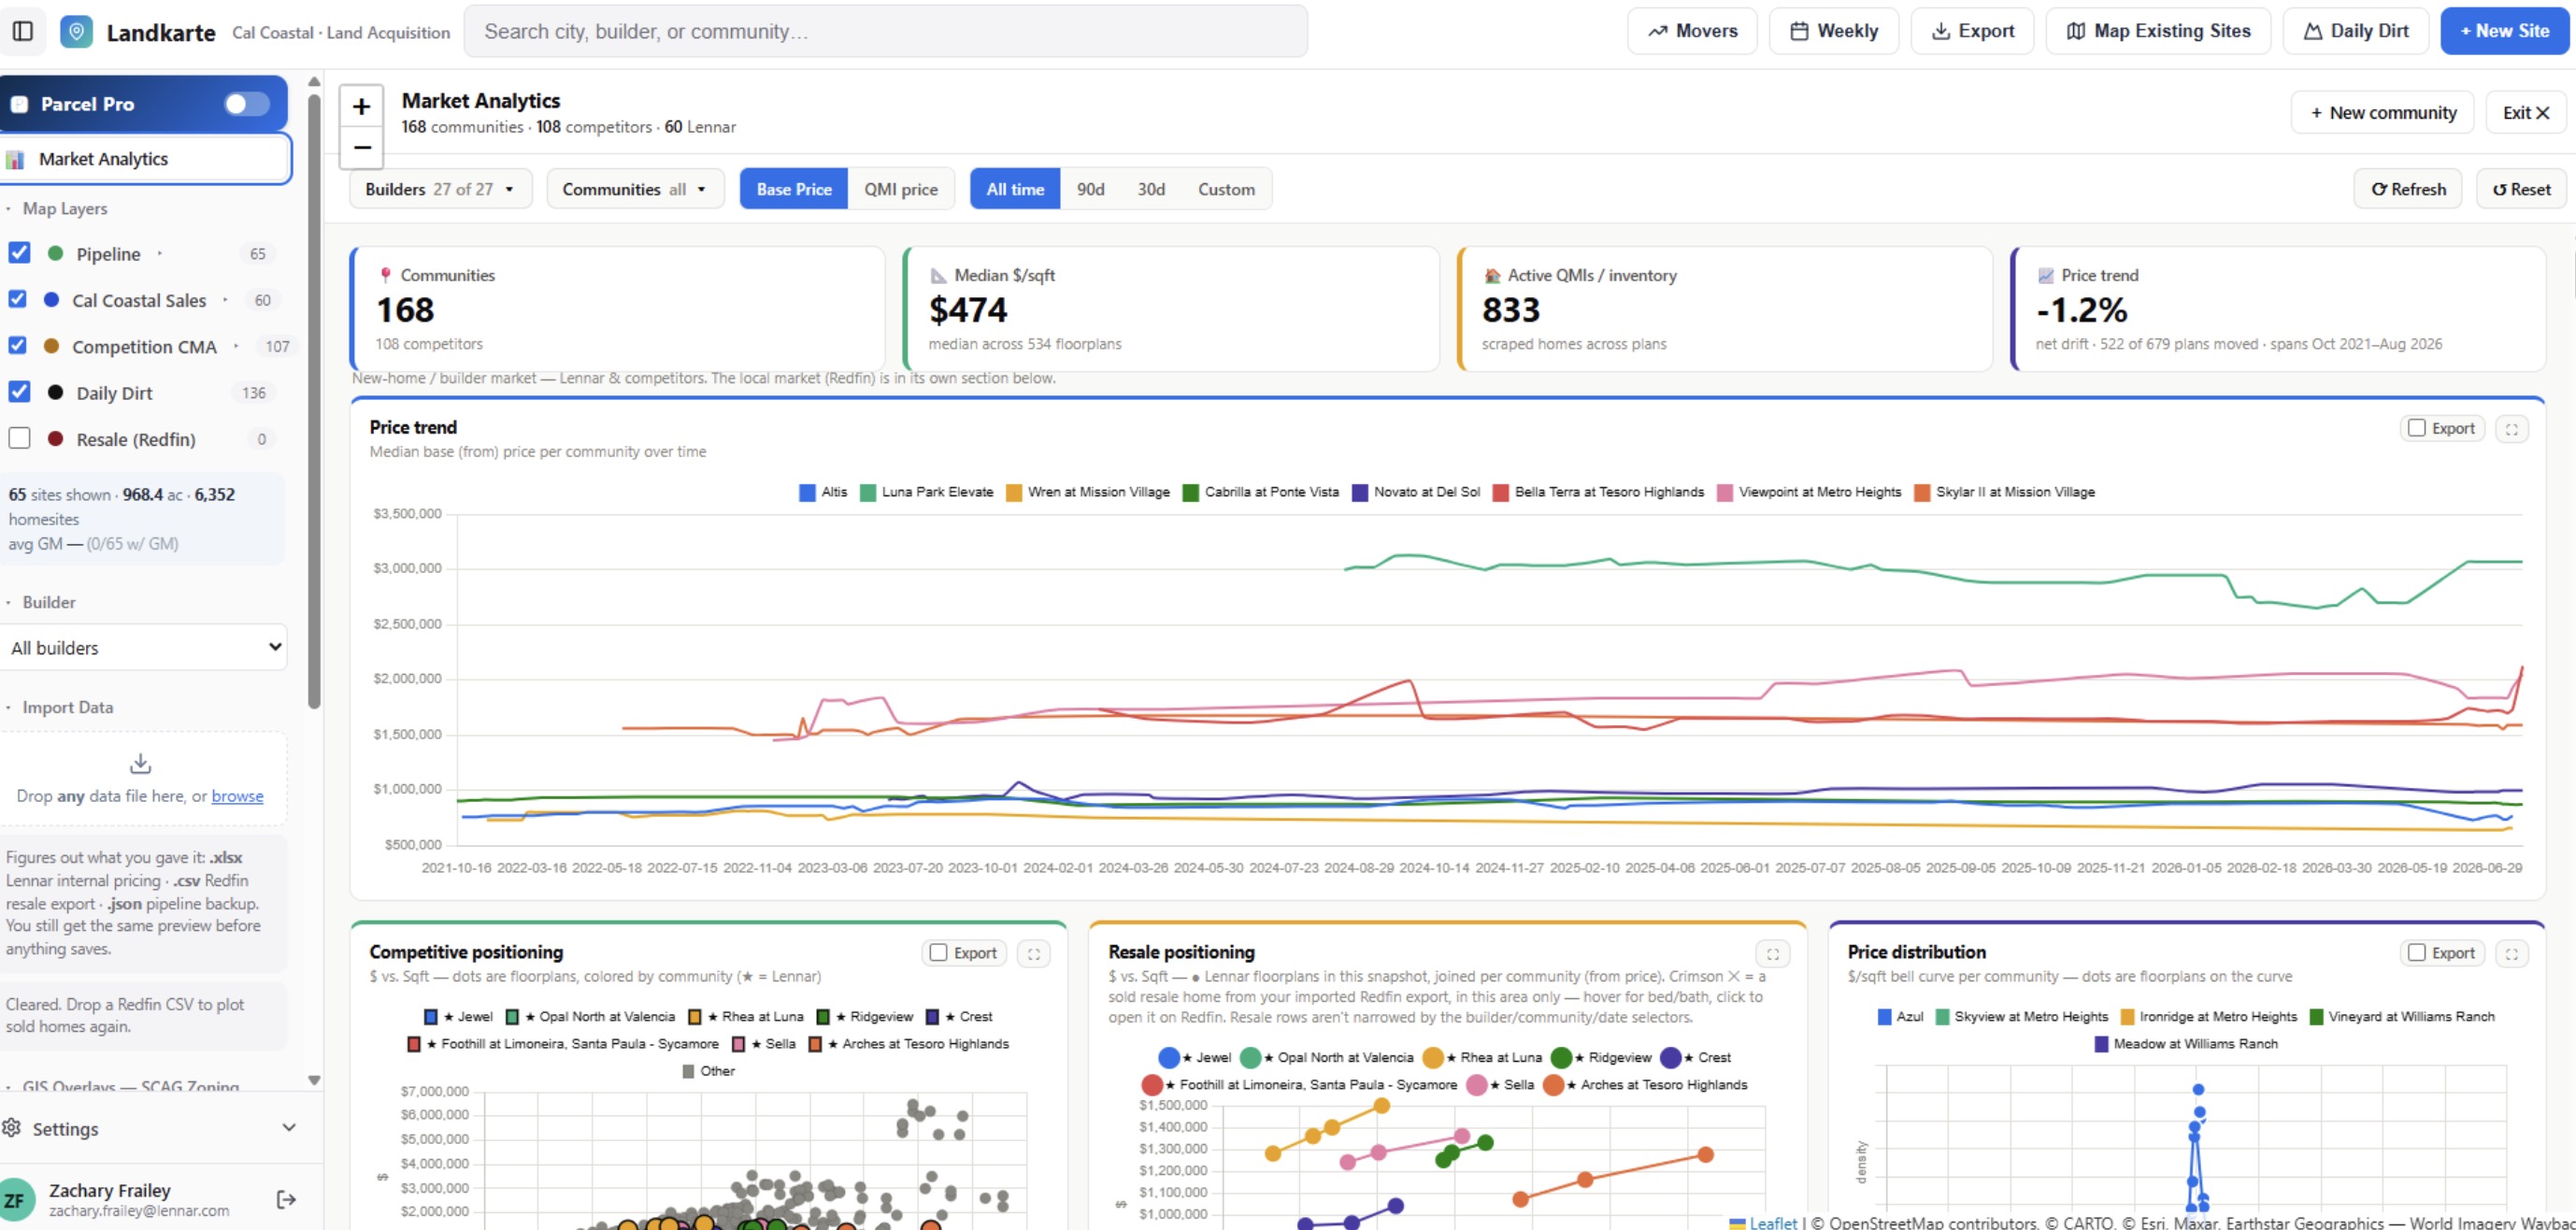
Task: Uncheck the Daily Dirt layer checkbox
Action: point(19,392)
